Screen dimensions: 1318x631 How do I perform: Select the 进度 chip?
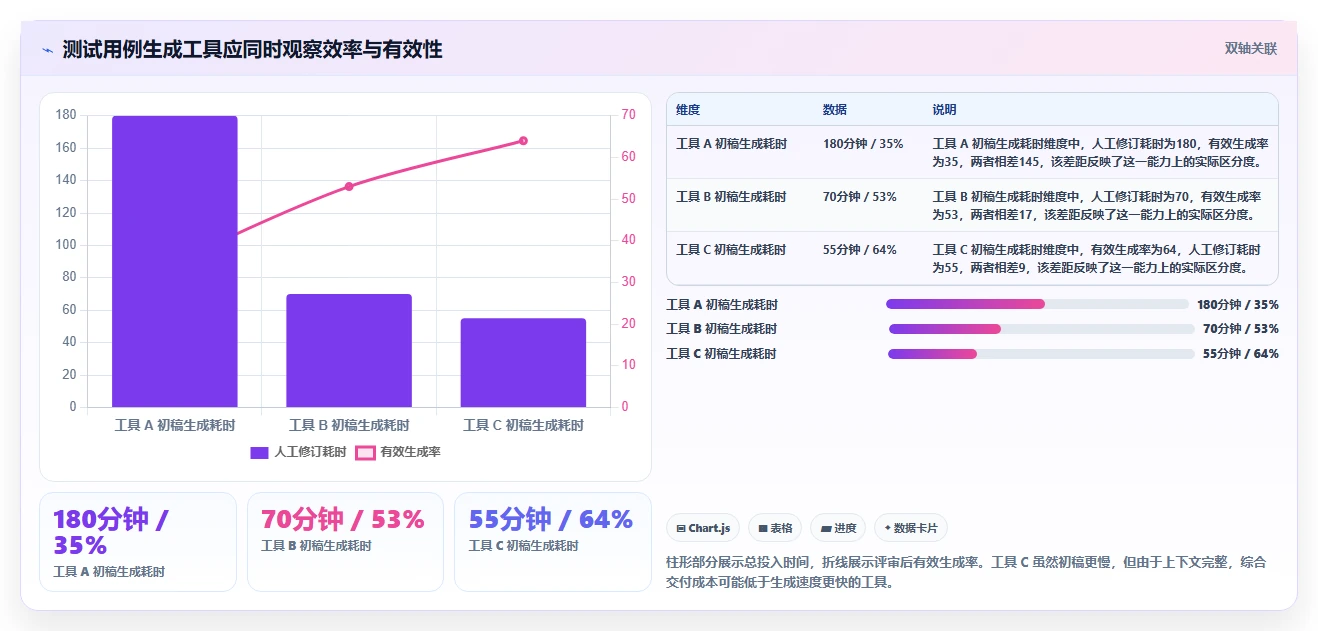click(x=838, y=528)
